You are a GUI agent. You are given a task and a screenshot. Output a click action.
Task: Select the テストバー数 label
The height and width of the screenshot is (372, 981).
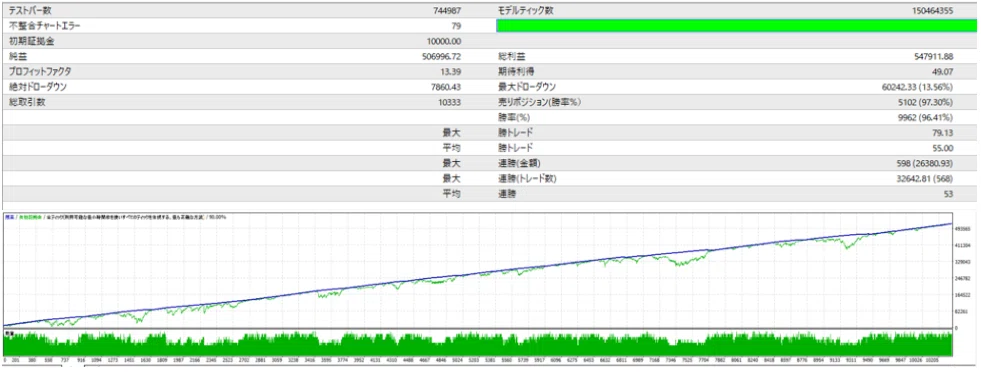pyautogui.click(x=31, y=11)
